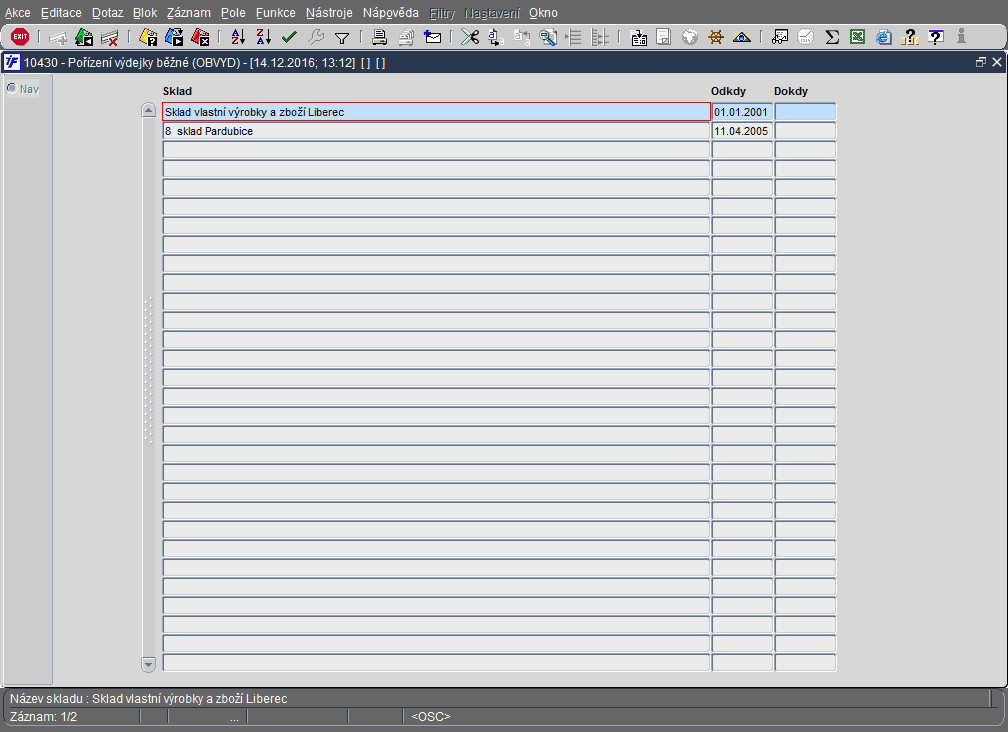Screen dimensions: 1008x732
Task: Click the question mark window help icon
Action: click(x=936, y=37)
